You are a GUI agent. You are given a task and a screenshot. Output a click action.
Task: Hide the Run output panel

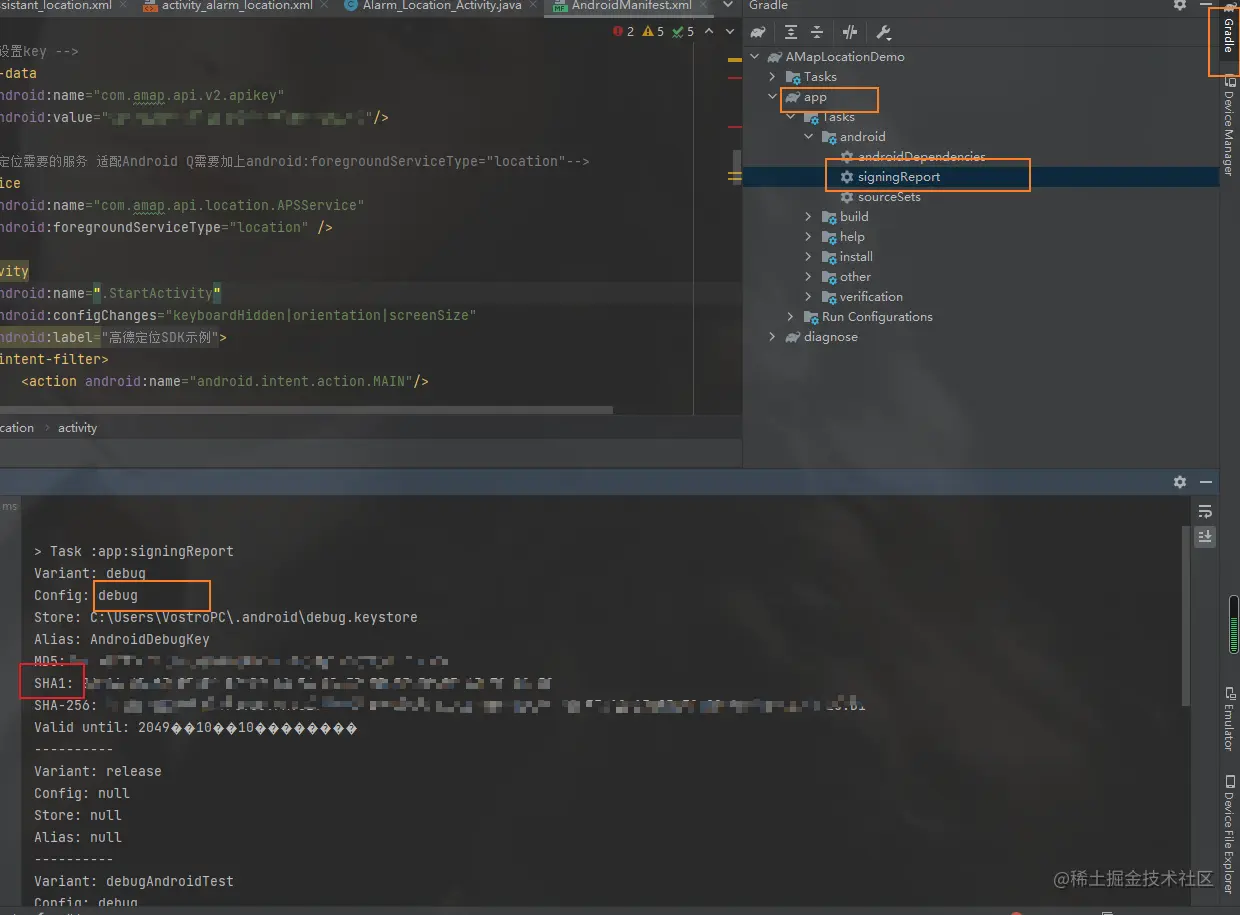coord(1206,482)
